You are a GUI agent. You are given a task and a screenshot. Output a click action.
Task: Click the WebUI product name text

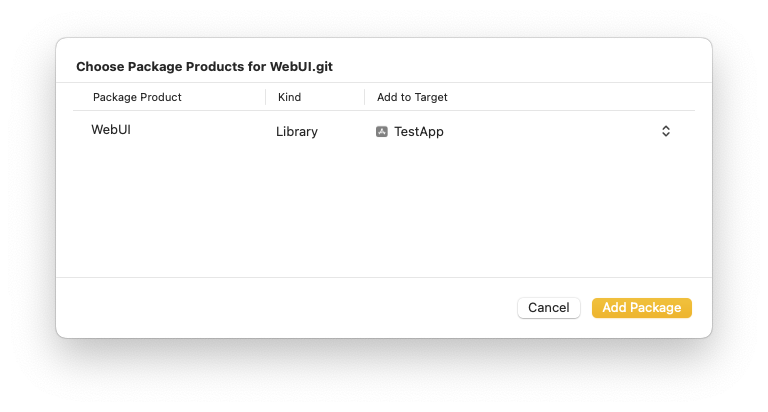pos(111,130)
